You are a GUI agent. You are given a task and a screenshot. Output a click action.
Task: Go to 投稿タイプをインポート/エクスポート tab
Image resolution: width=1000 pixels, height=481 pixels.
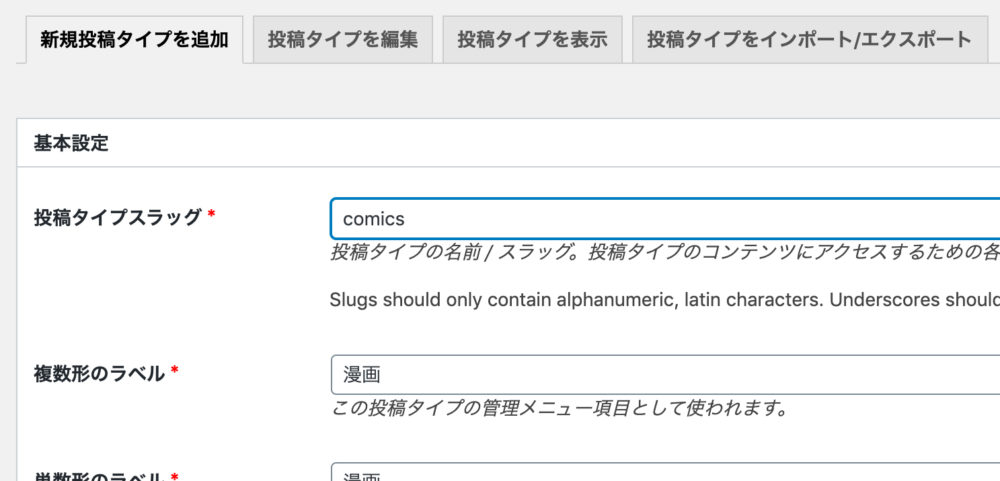pos(809,40)
